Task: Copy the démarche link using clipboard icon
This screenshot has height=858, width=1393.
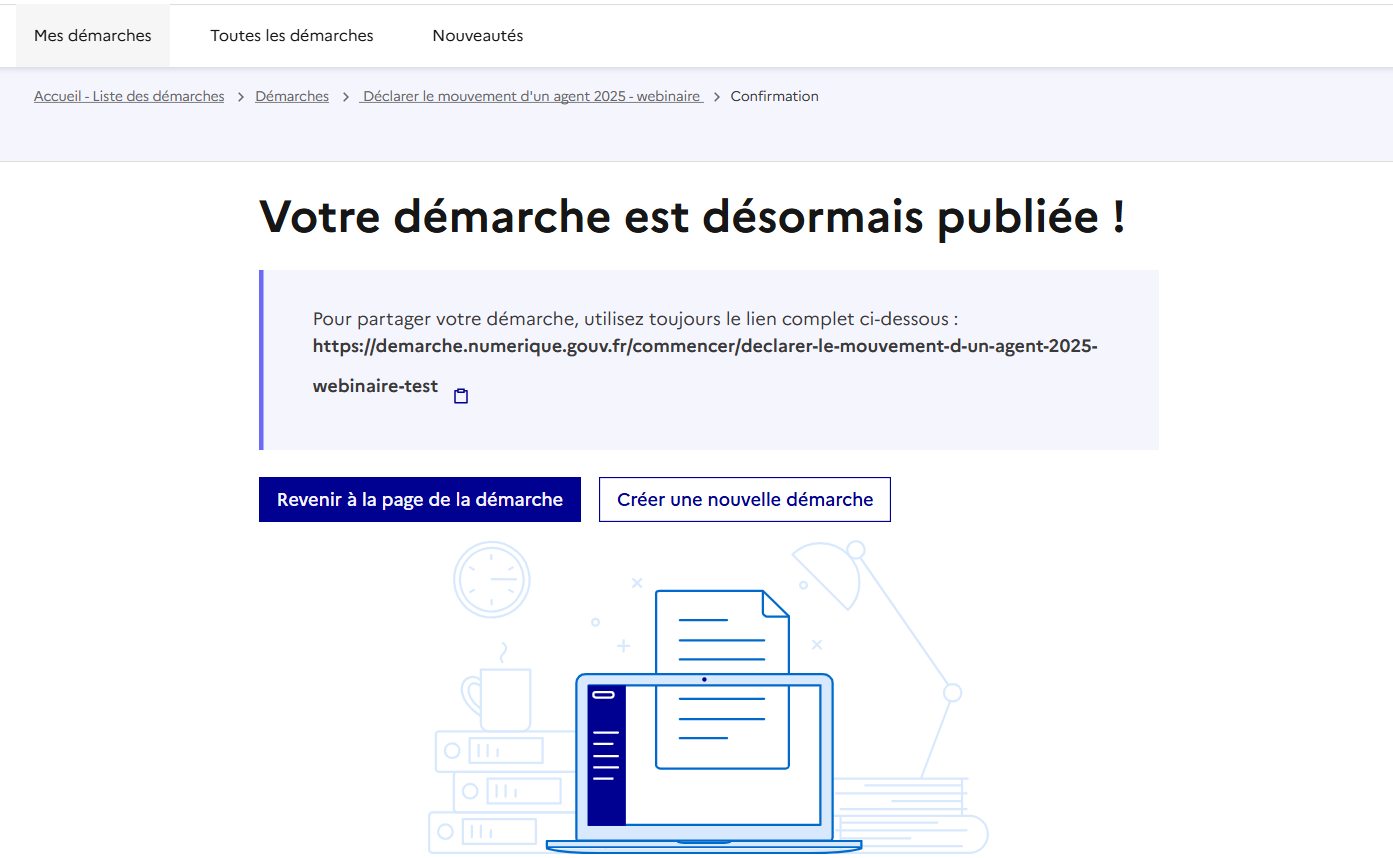Action: point(461,396)
